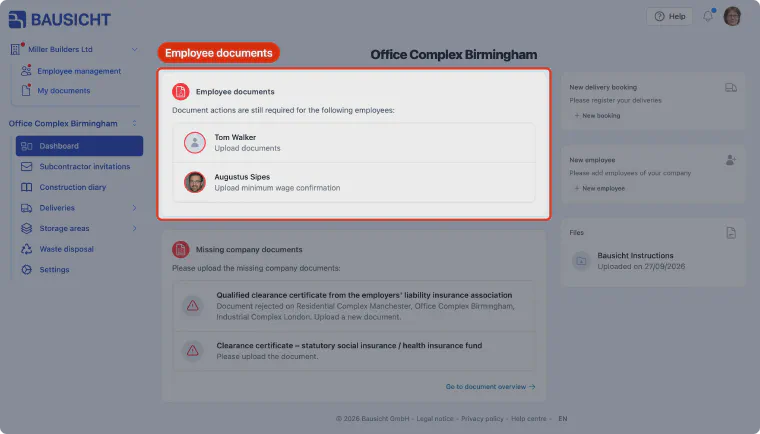The height and width of the screenshot is (434, 760).
Task: Open My documents
Action: tap(63, 91)
